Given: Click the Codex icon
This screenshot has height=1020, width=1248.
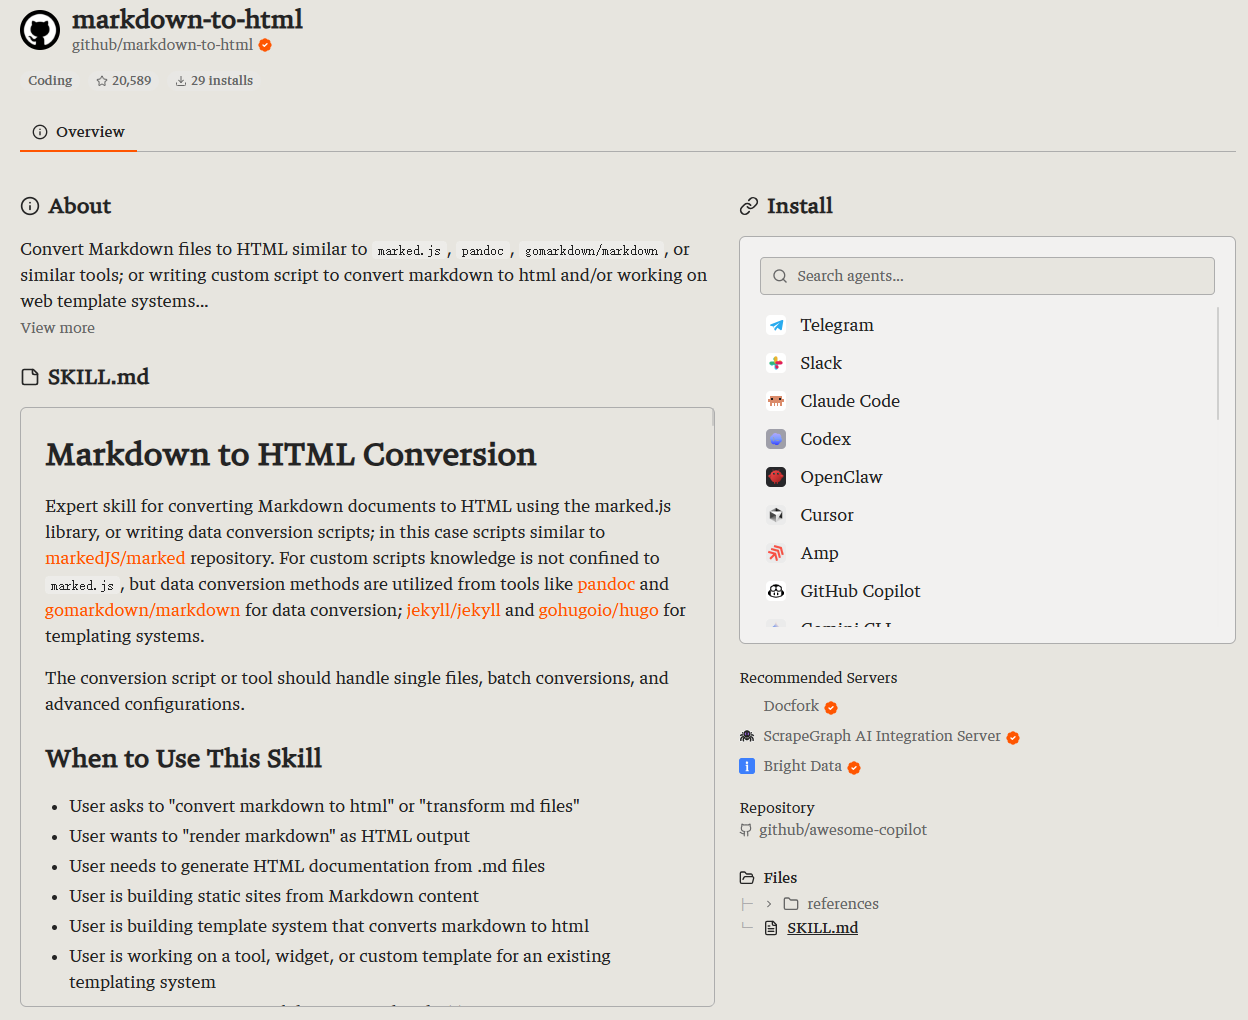Looking at the screenshot, I should click(x=776, y=439).
